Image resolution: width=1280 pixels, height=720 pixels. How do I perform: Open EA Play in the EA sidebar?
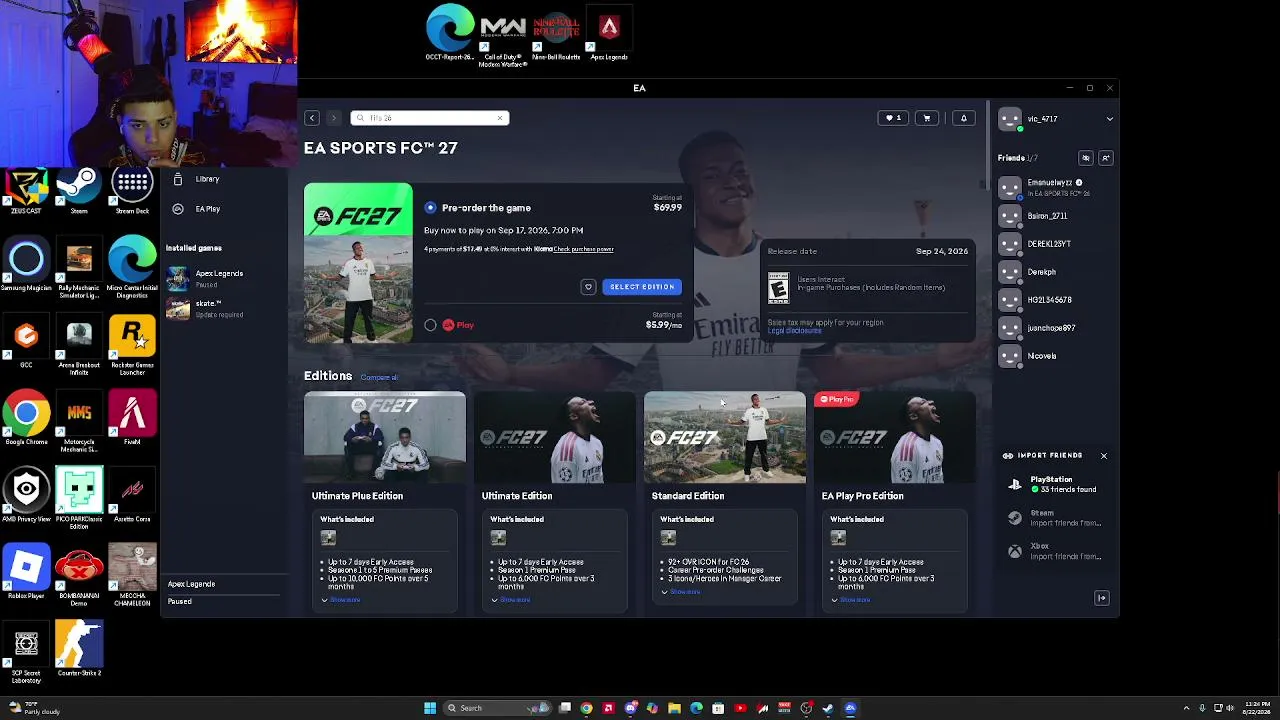coord(207,209)
